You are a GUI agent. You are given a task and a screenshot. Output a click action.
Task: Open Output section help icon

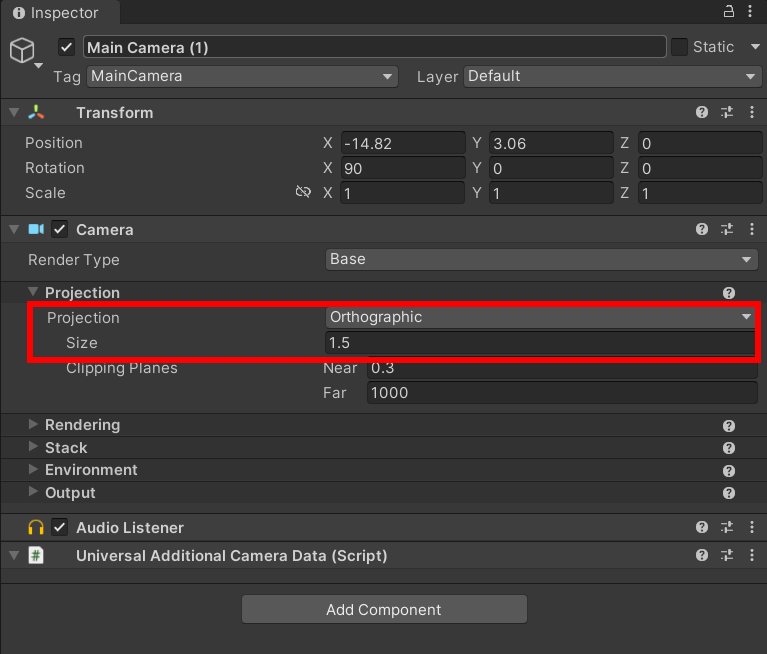[x=729, y=493]
